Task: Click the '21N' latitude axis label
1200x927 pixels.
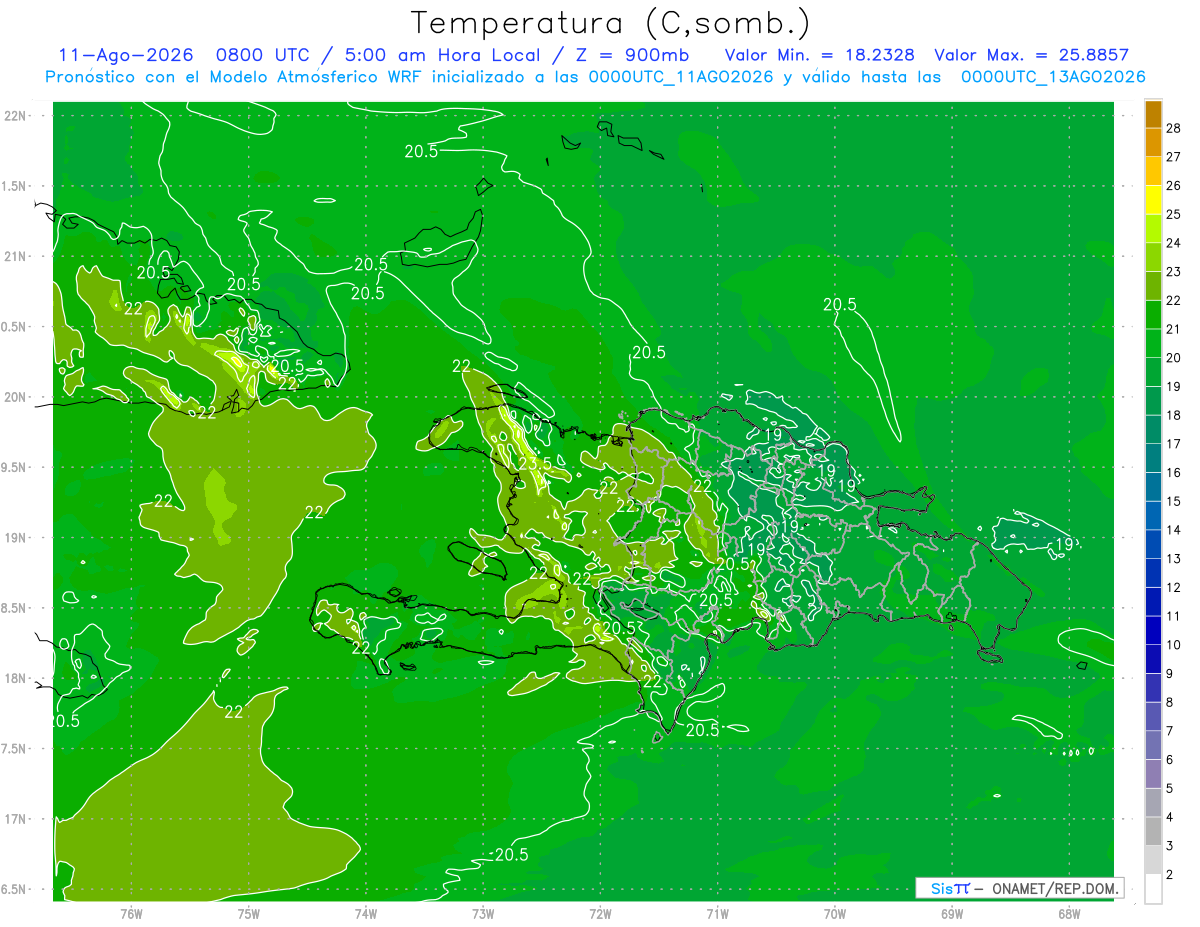Action: pos(16,256)
